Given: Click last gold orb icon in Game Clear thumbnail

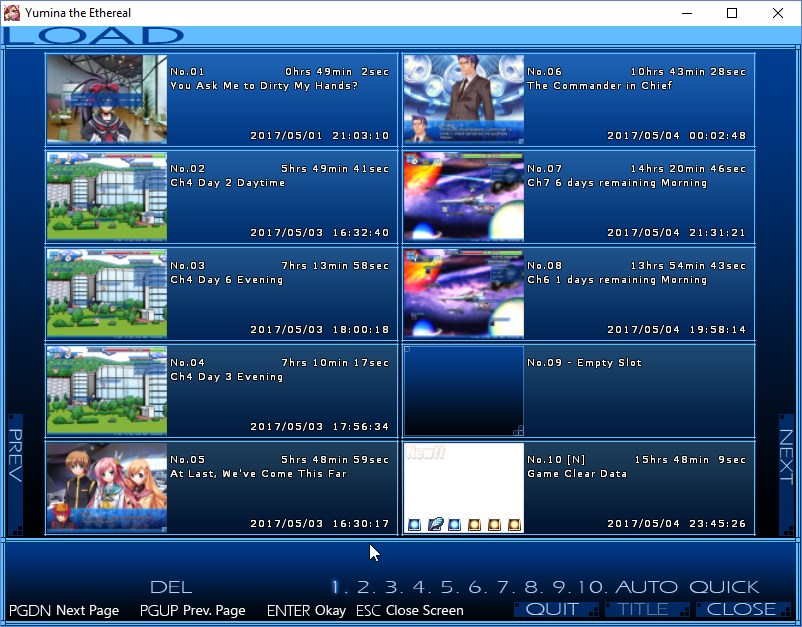Looking at the screenshot, I should tap(514, 524).
